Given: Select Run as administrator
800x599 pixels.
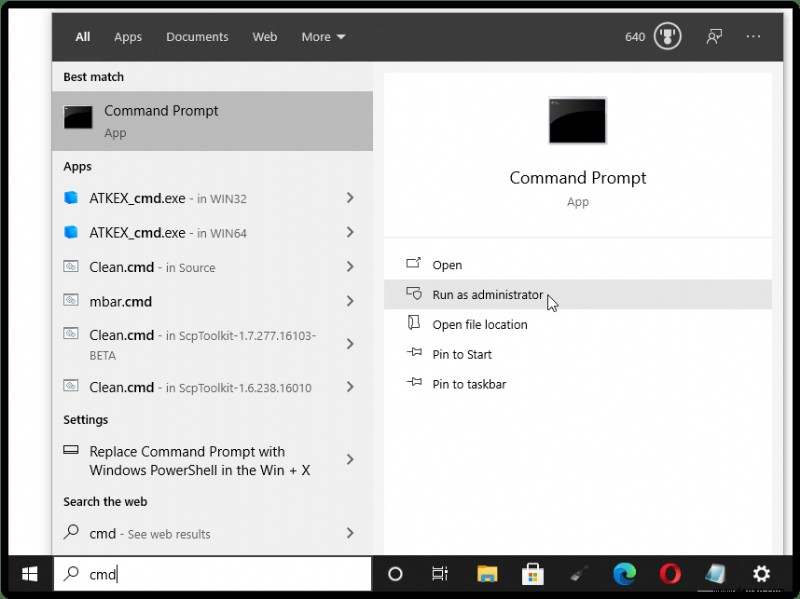Looking at the screenshot, I should [x=578, y=294].
